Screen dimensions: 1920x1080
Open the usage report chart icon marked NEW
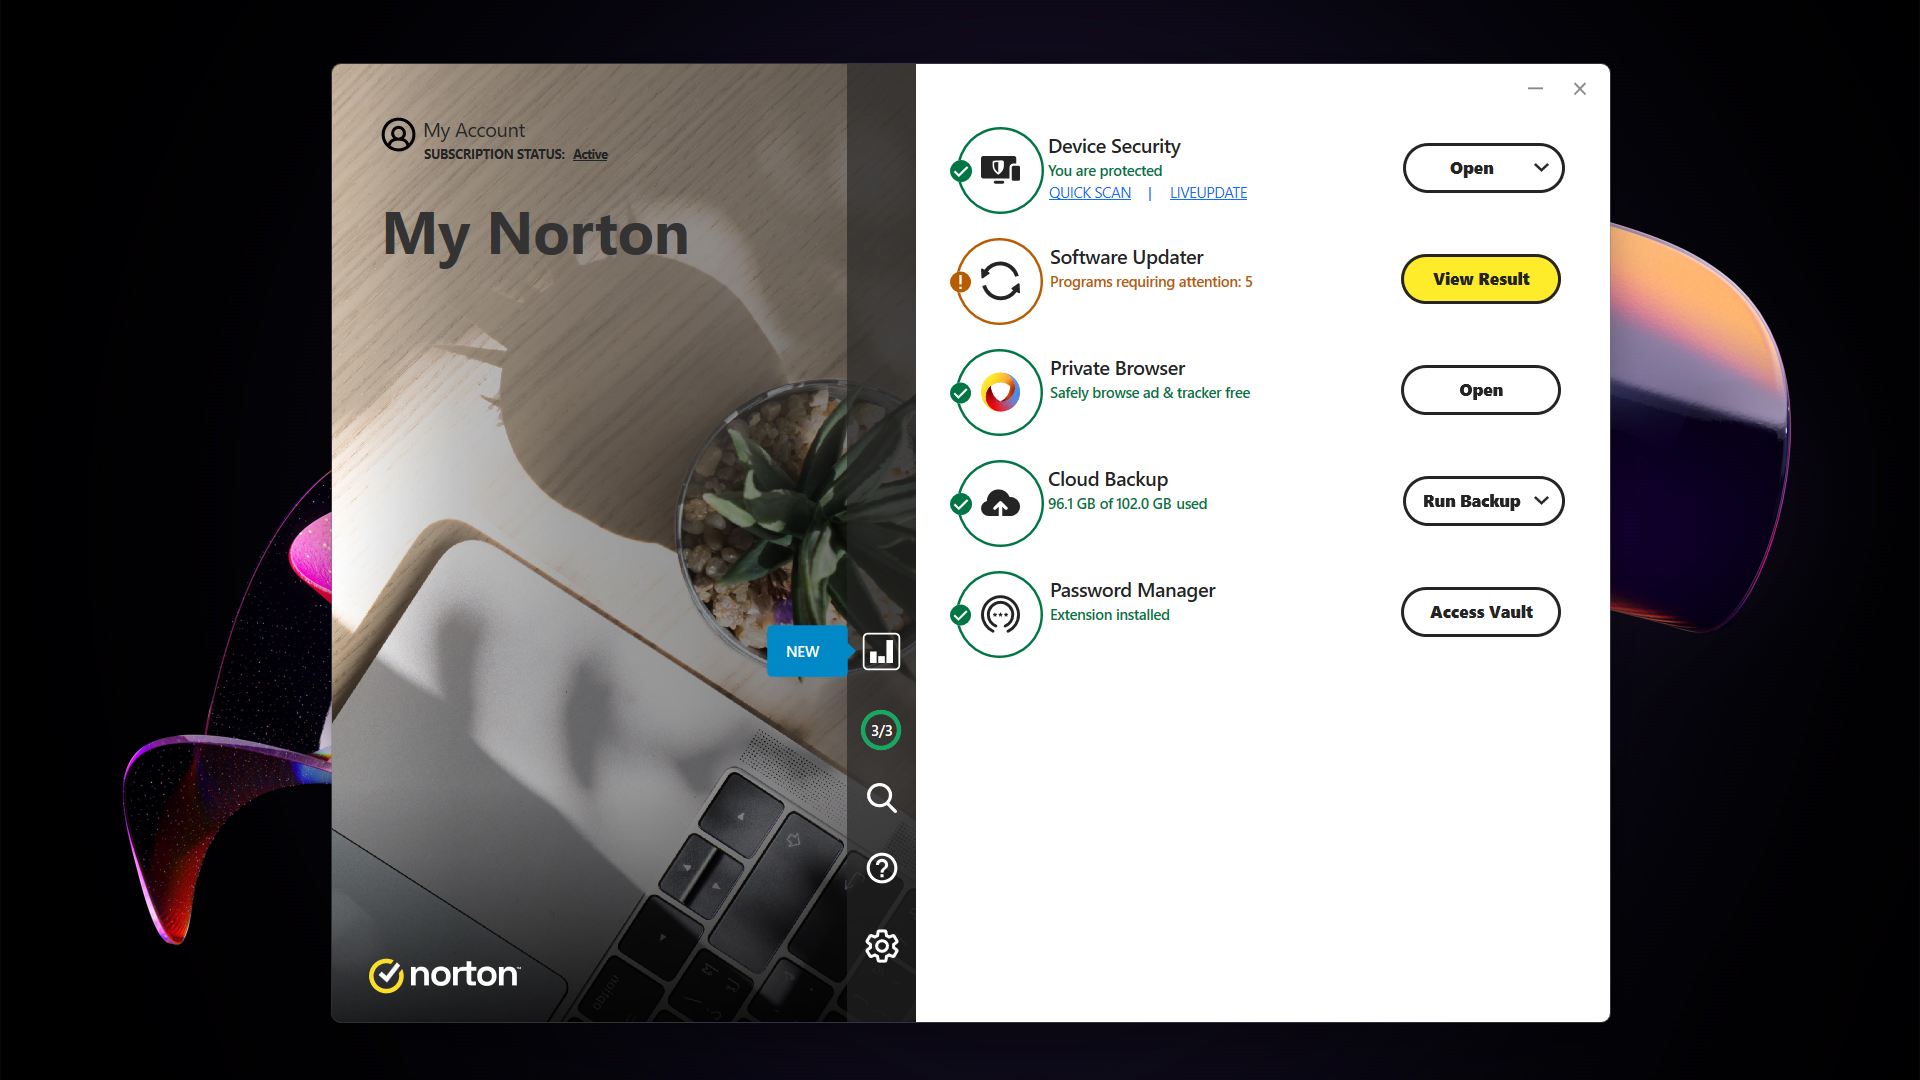[x=881, y=651]
